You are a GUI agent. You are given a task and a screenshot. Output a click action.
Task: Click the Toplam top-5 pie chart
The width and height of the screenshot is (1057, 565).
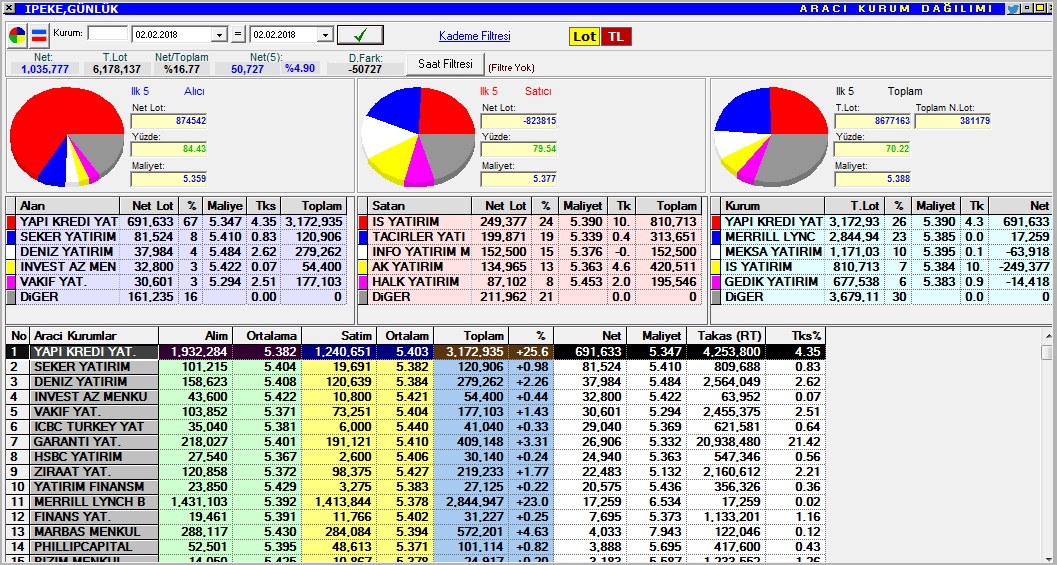(771, 137)
